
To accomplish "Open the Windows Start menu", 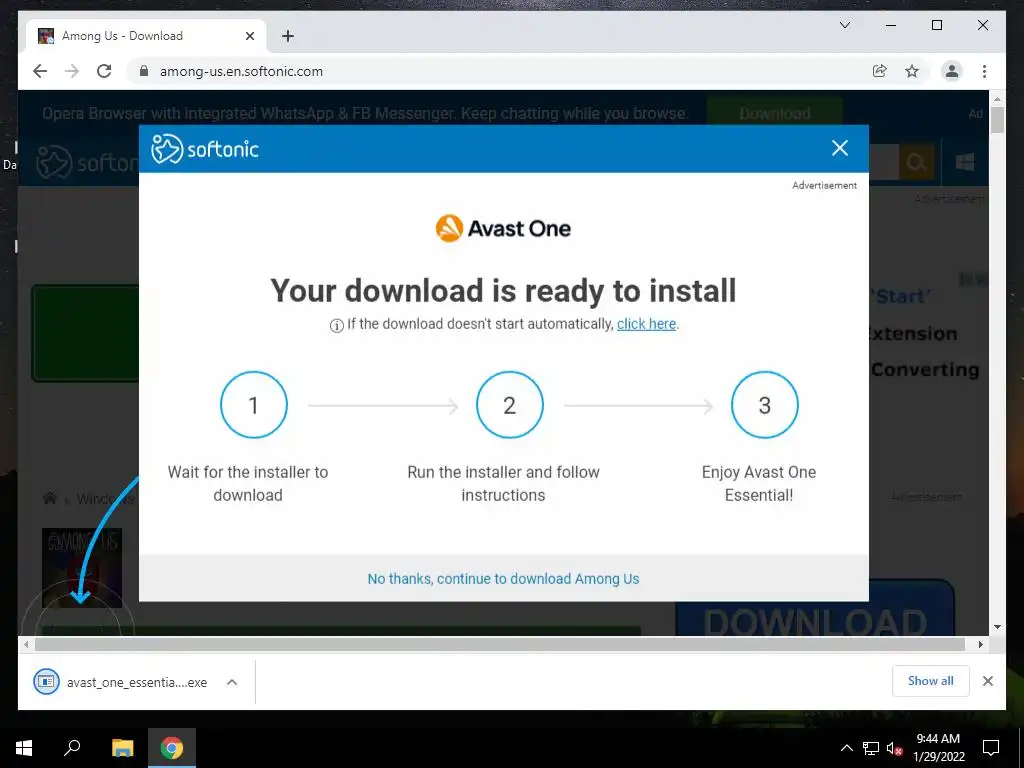I will tap(24, 748).
